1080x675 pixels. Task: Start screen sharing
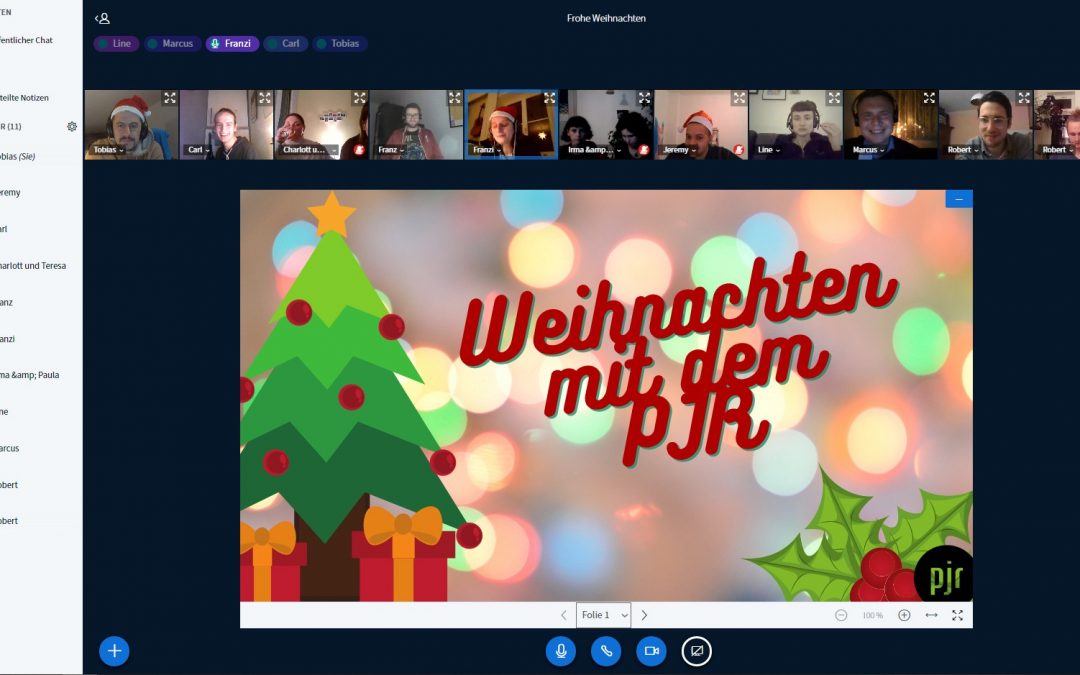tap(697, 651)
